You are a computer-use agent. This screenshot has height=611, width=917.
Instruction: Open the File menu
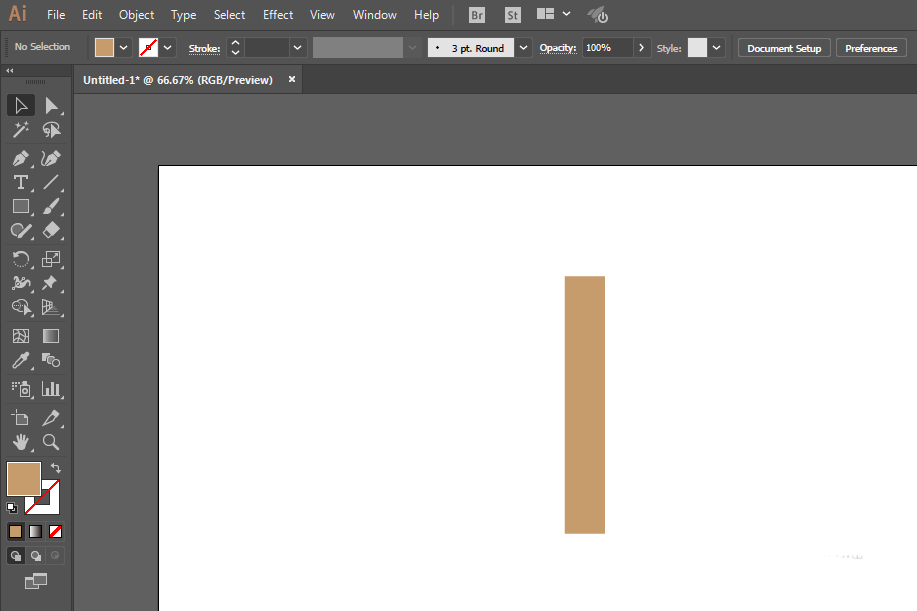pyautogui.click(x=56, y=15)
